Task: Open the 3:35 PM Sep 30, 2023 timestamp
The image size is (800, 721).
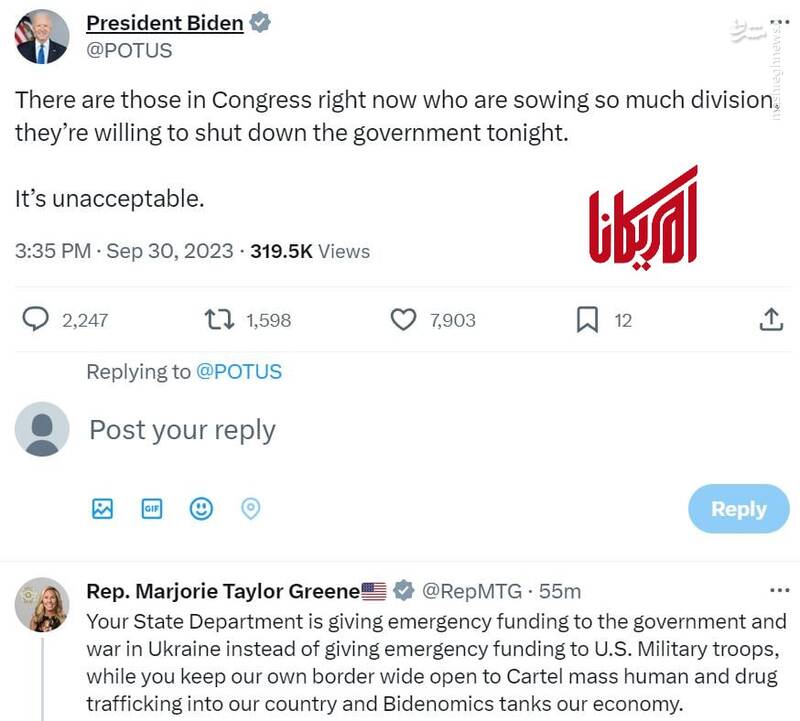Action: tap(124, 251)
